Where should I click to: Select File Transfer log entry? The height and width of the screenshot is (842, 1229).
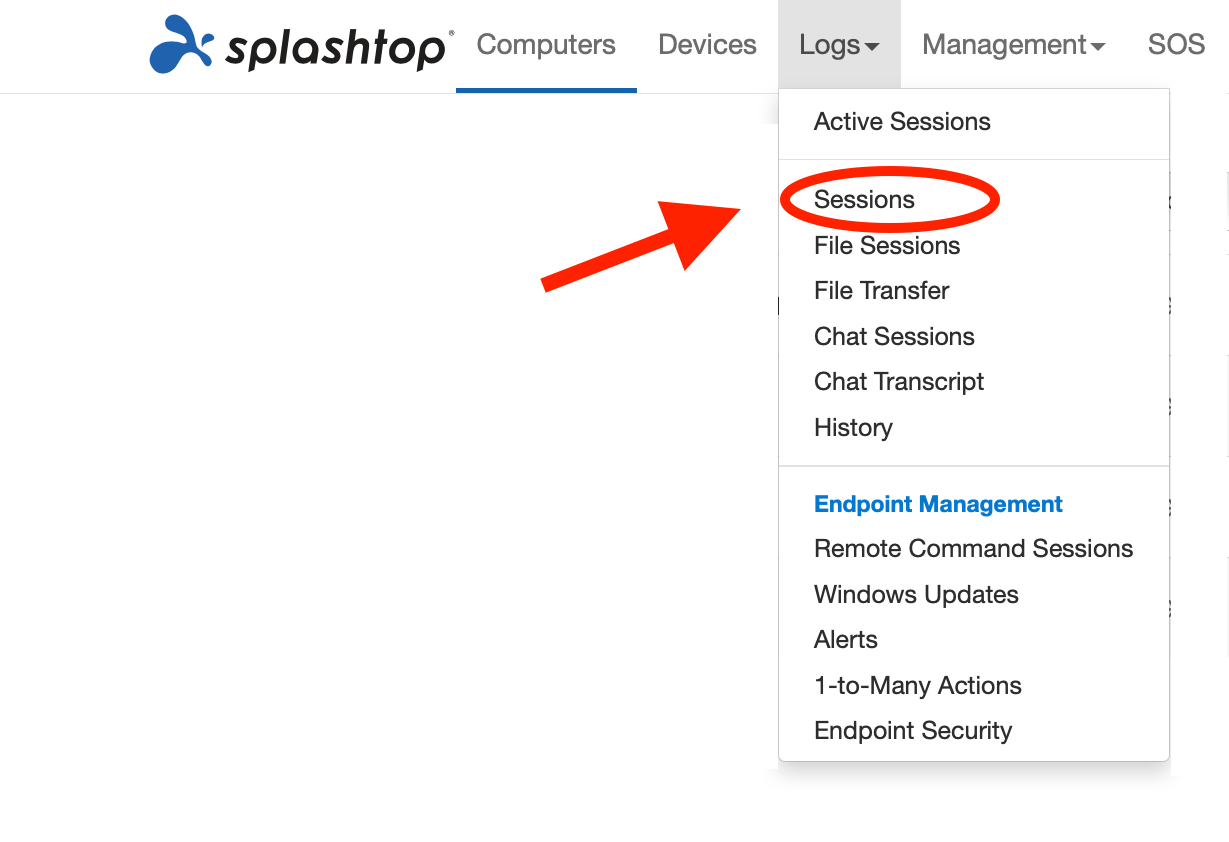[882, 291]
